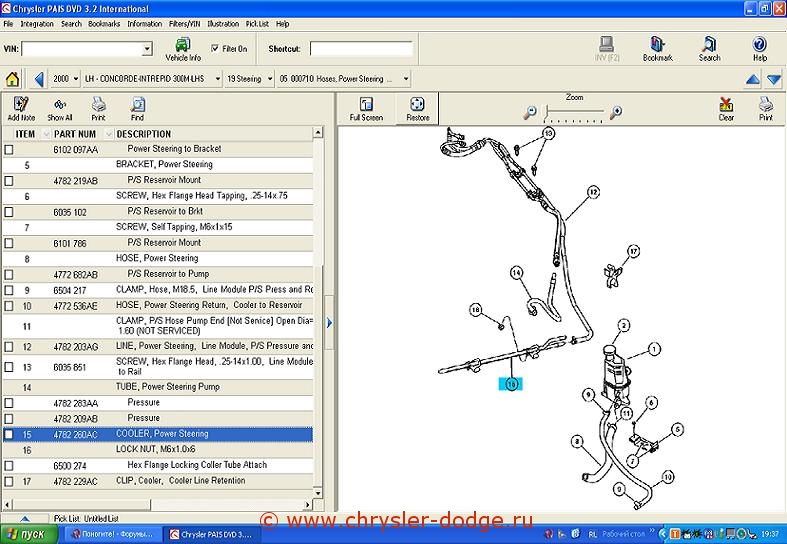Check the box for part 4782 219AB
This screenshot has height=544, width=787.
point(9,181)
